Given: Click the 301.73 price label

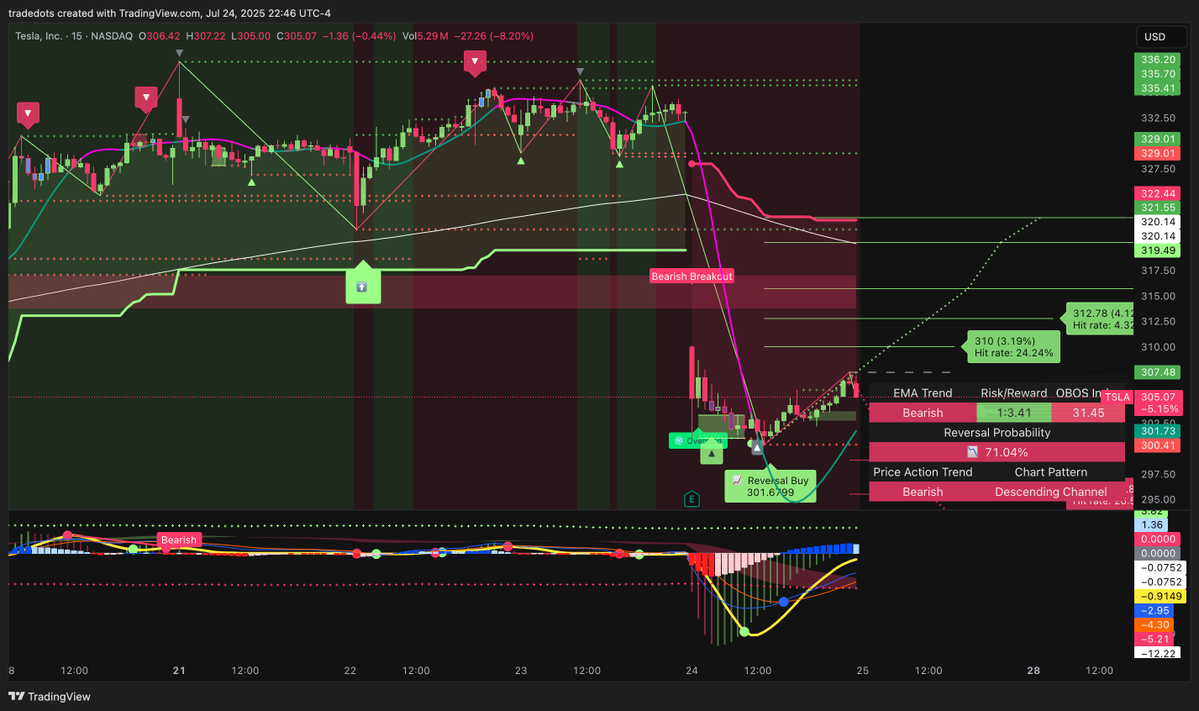Looking at the screenshot, I should (1158, 431).
